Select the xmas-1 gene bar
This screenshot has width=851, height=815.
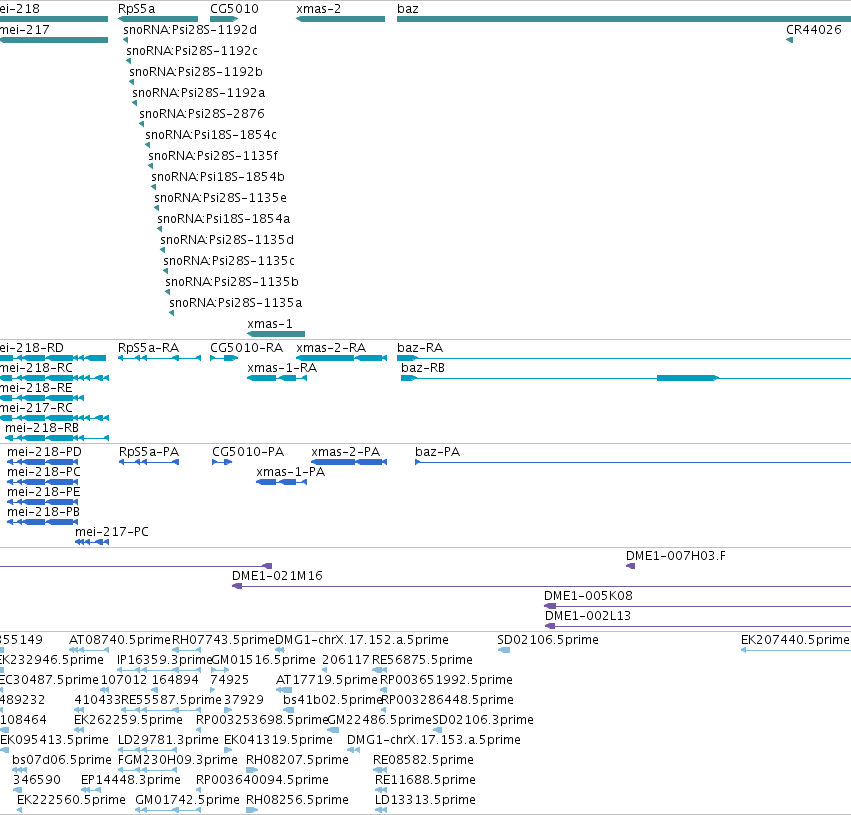(276, 334)
